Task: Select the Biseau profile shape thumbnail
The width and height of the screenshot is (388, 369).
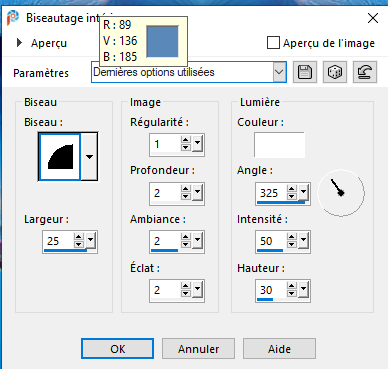Action: (x=60, y=157)
